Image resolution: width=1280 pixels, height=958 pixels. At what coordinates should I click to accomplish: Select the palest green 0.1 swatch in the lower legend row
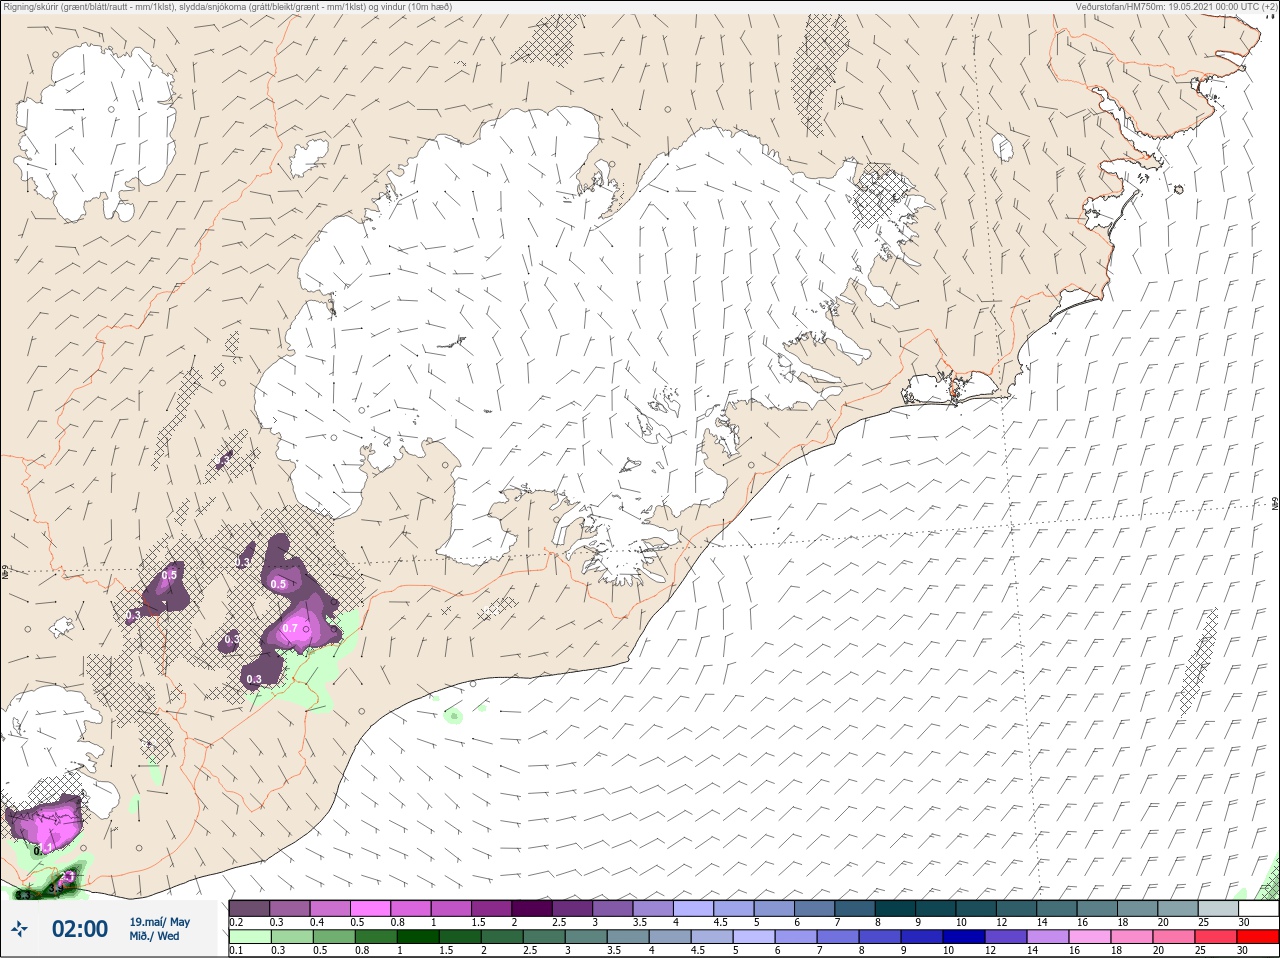[250, 937]
